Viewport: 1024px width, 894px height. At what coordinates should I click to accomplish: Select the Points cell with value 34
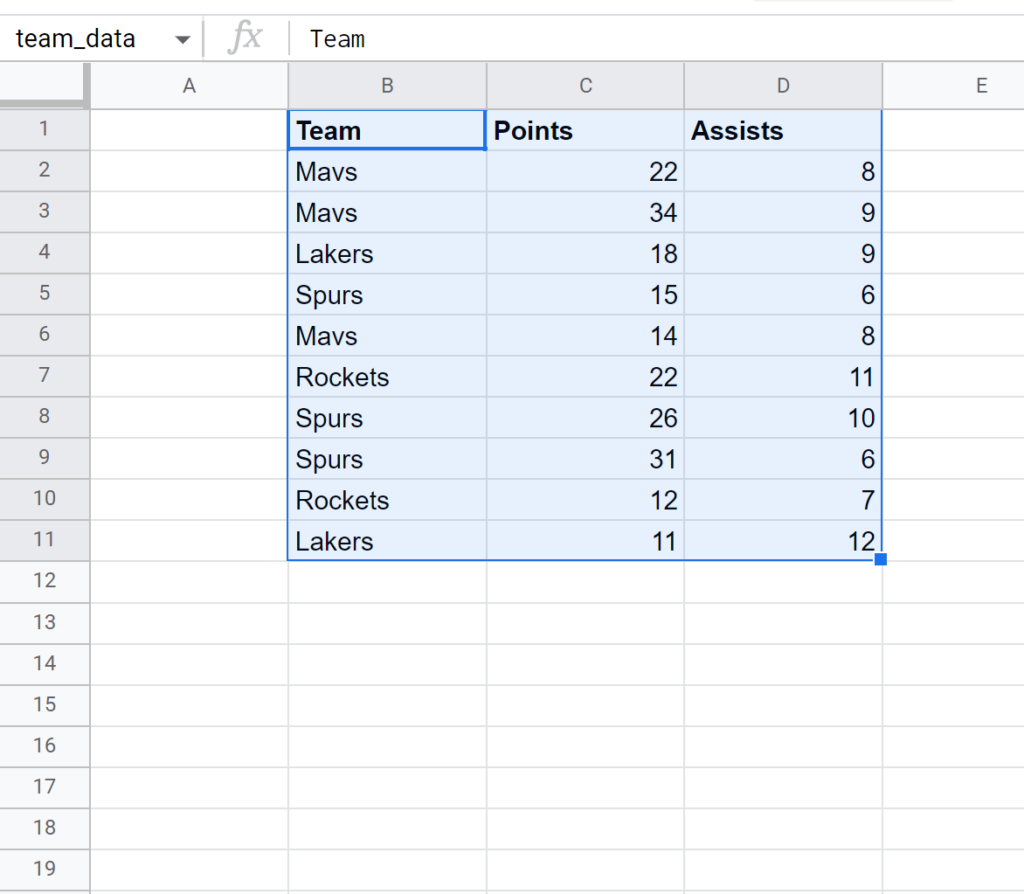point(586,212)
